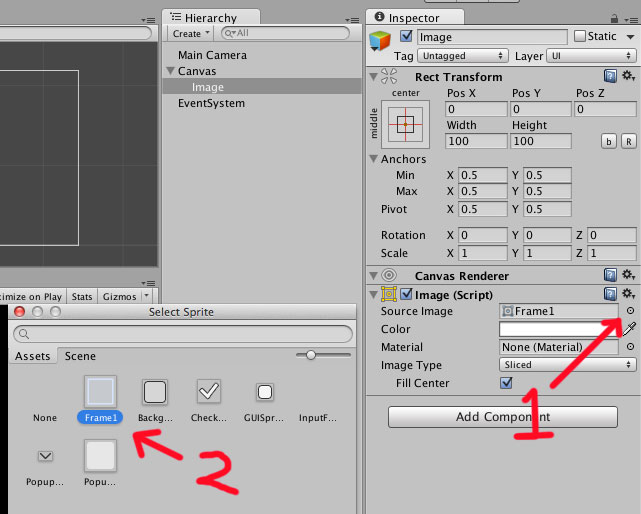Viewport: 641px width, 514px height.
Task: Open the Hierarchy panel options menu
Action: pyautogui.click(x=352, y=20)
